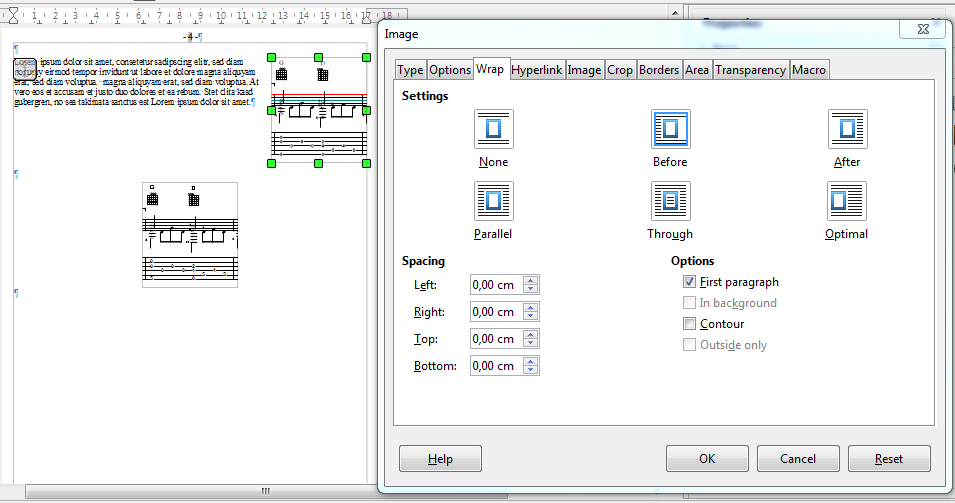Open the Borders tab
955x503 pixels.
pyautogui.click(x=659, y=70)
